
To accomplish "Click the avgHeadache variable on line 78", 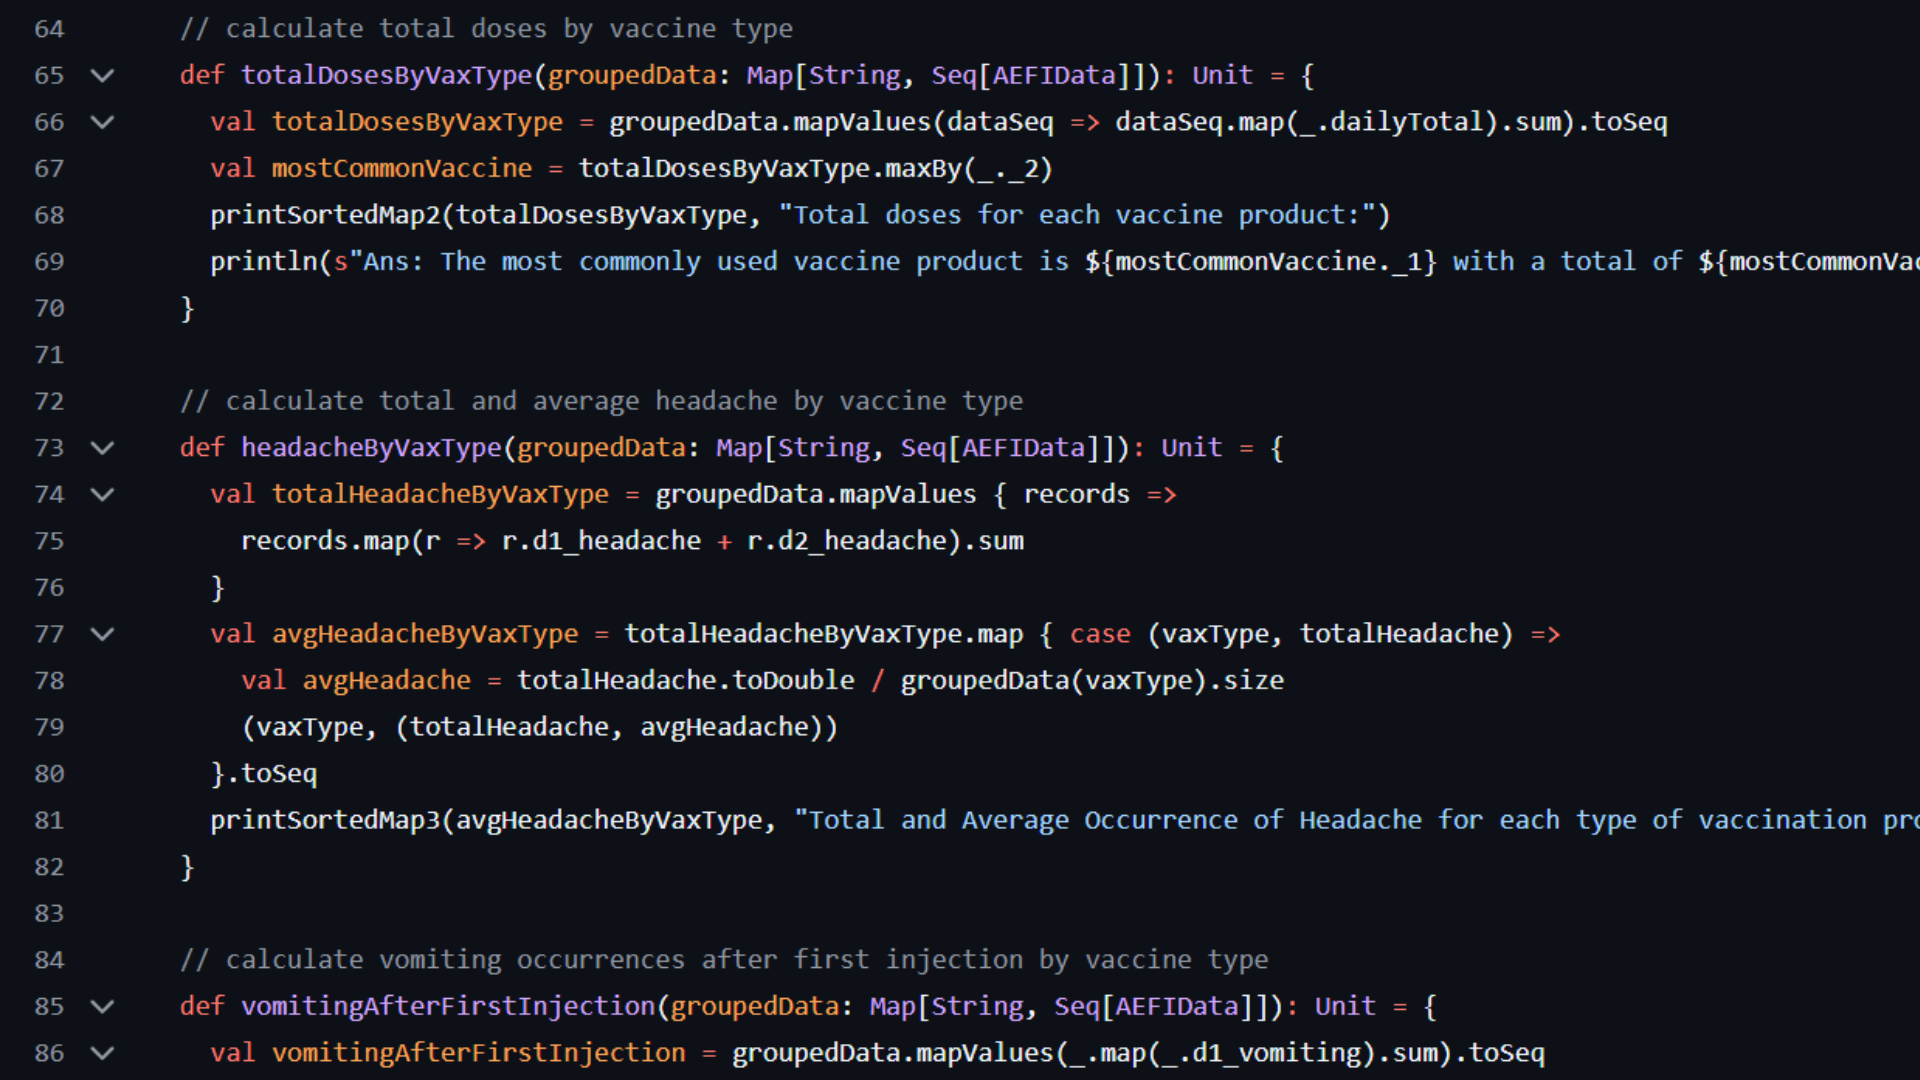I will [386, 681].
